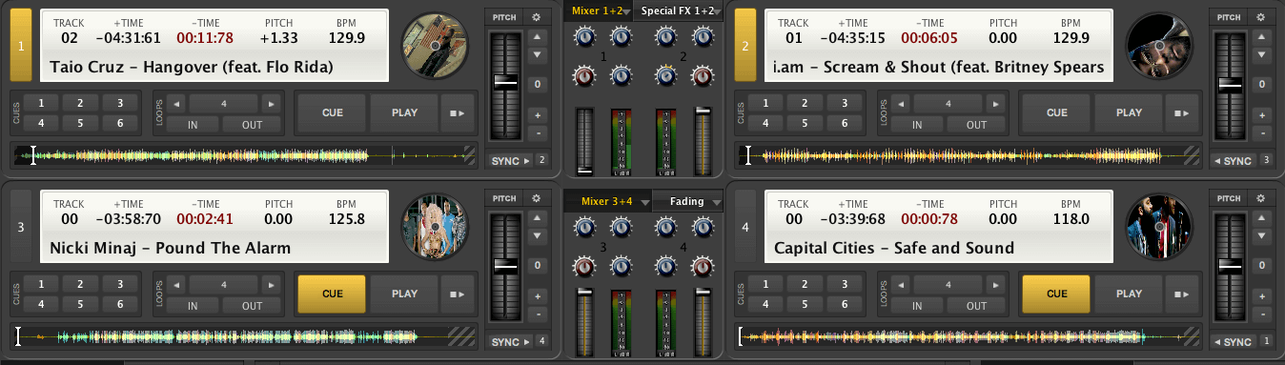Screen dimensions: 1285x365
Task: Open deck 2 settings gear
Action: pos(1260,17)
